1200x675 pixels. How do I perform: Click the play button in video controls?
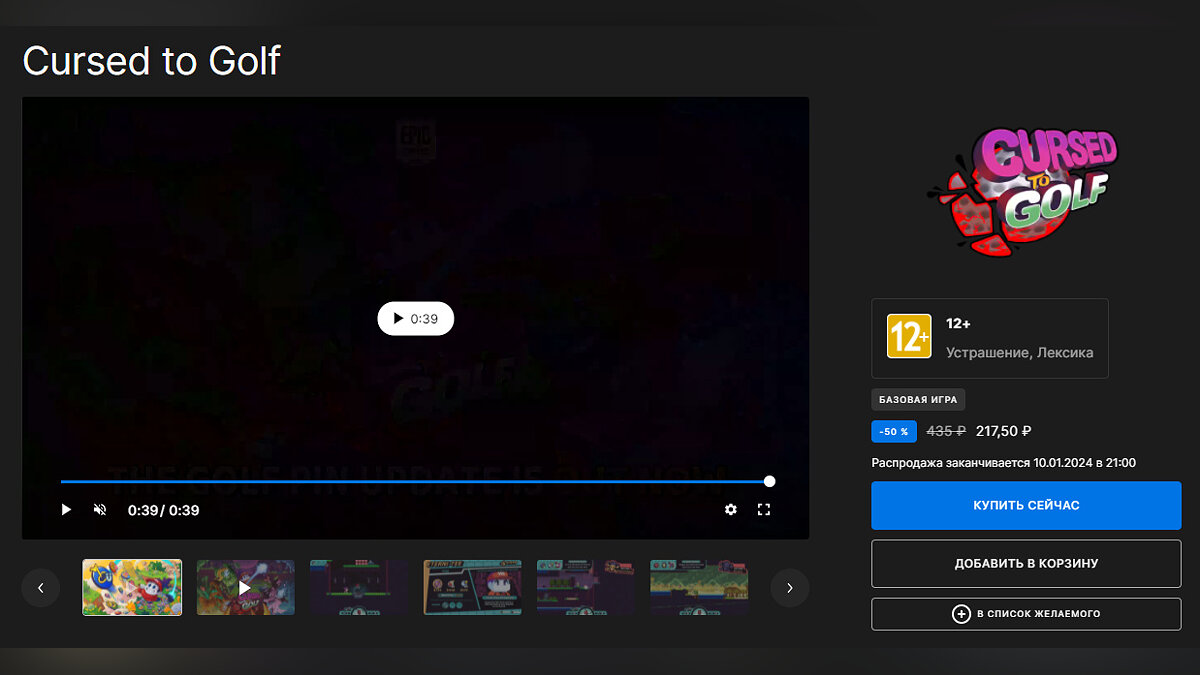coord(66,510)
